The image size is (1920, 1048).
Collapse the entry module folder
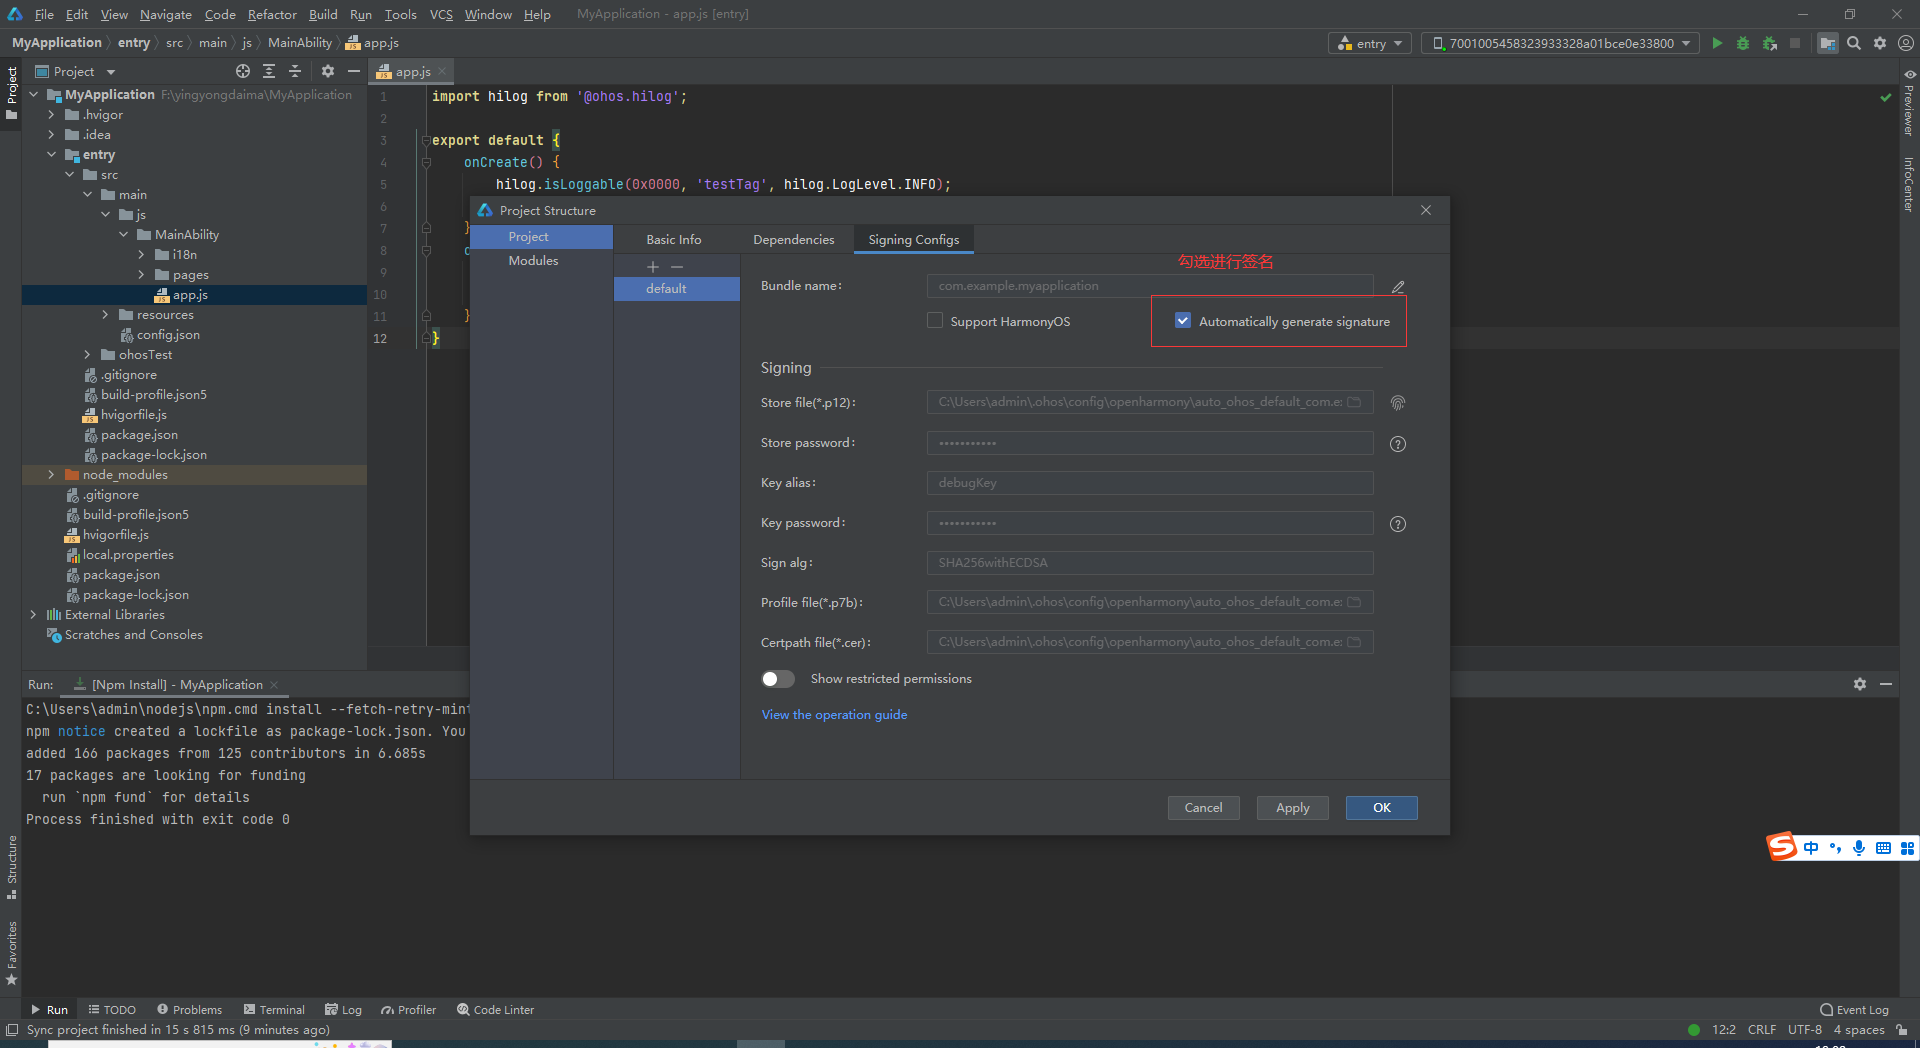pyautogui.click(x=52, y=155)
